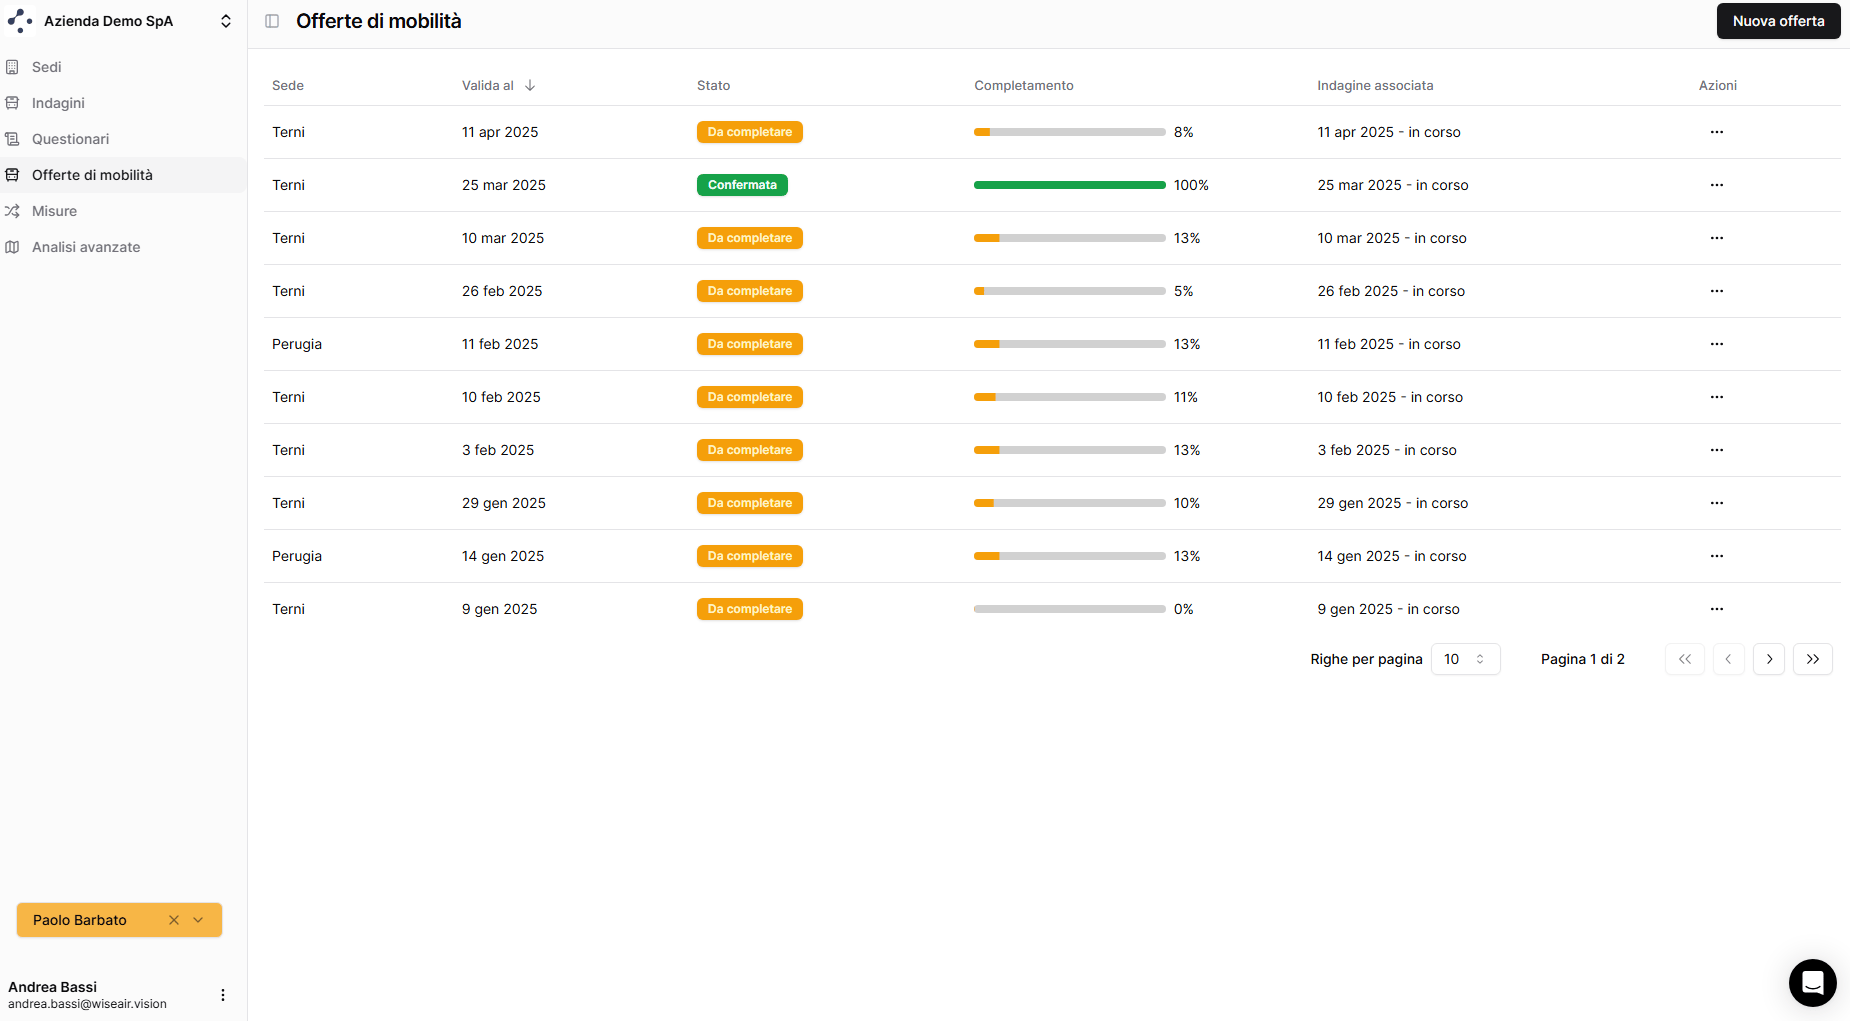Click the 5% completion value

pos(1184,291)
